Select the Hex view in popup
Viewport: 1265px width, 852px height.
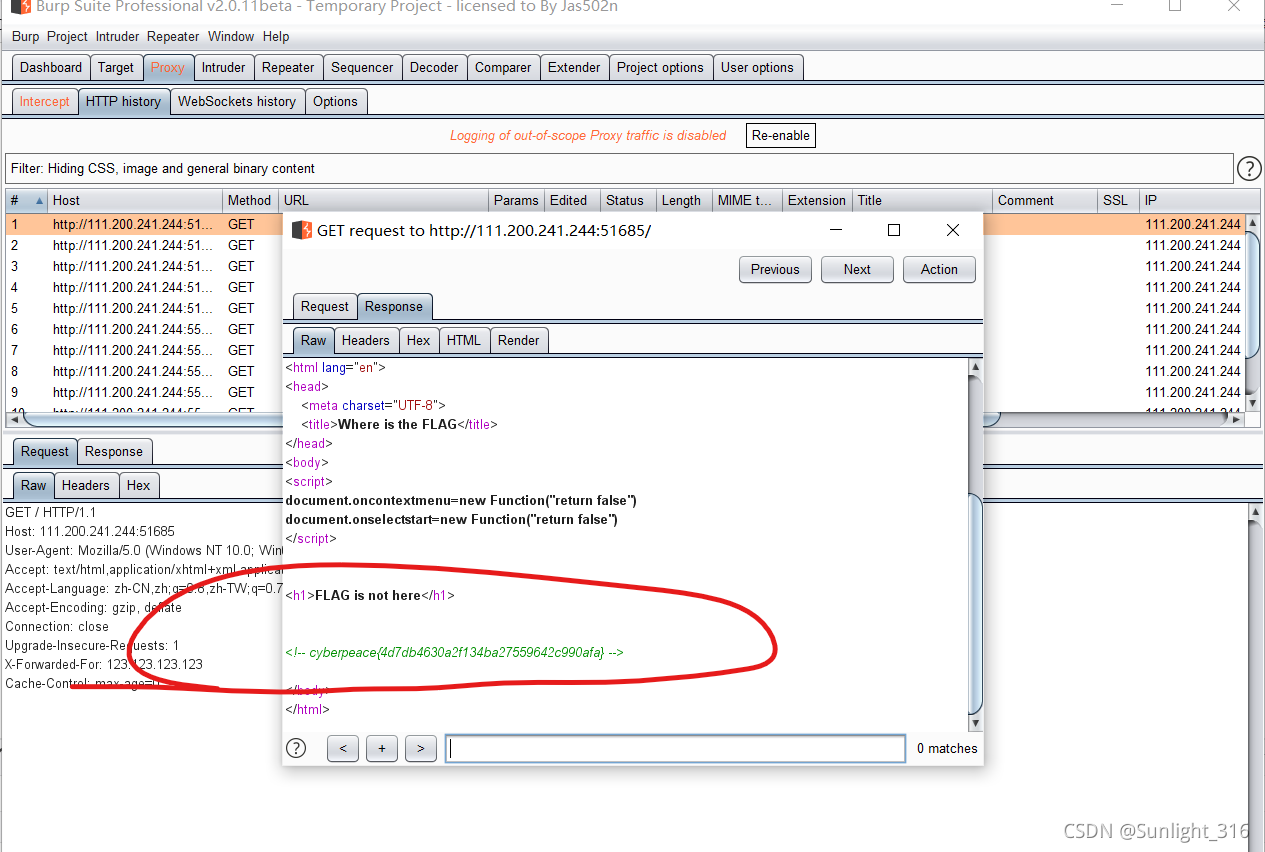coord(418,340)
